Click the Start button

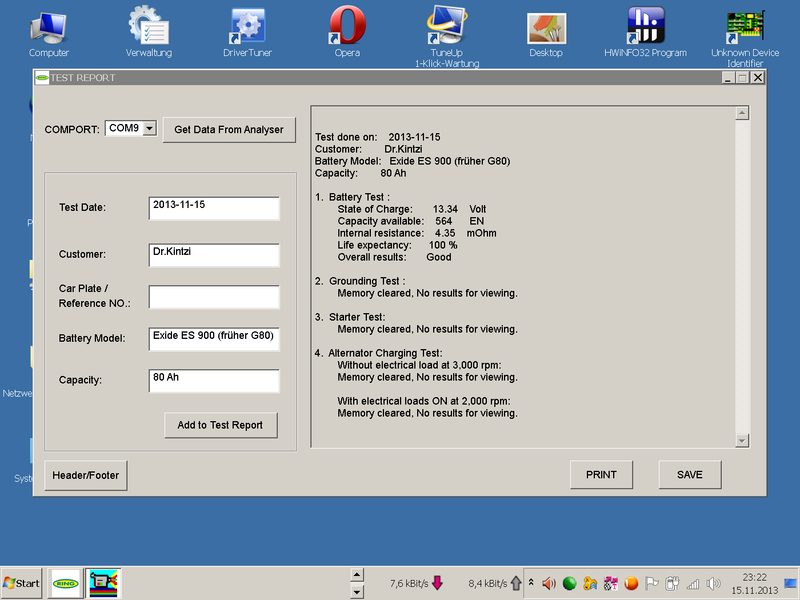click(x=22, y=582)
